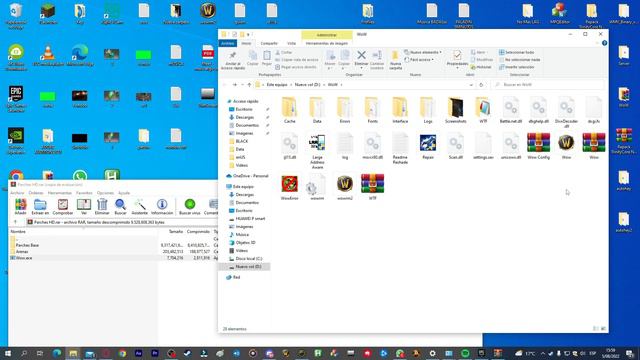
Task: Open the Archivo tab in Explorer
Action: click(228, 43)
